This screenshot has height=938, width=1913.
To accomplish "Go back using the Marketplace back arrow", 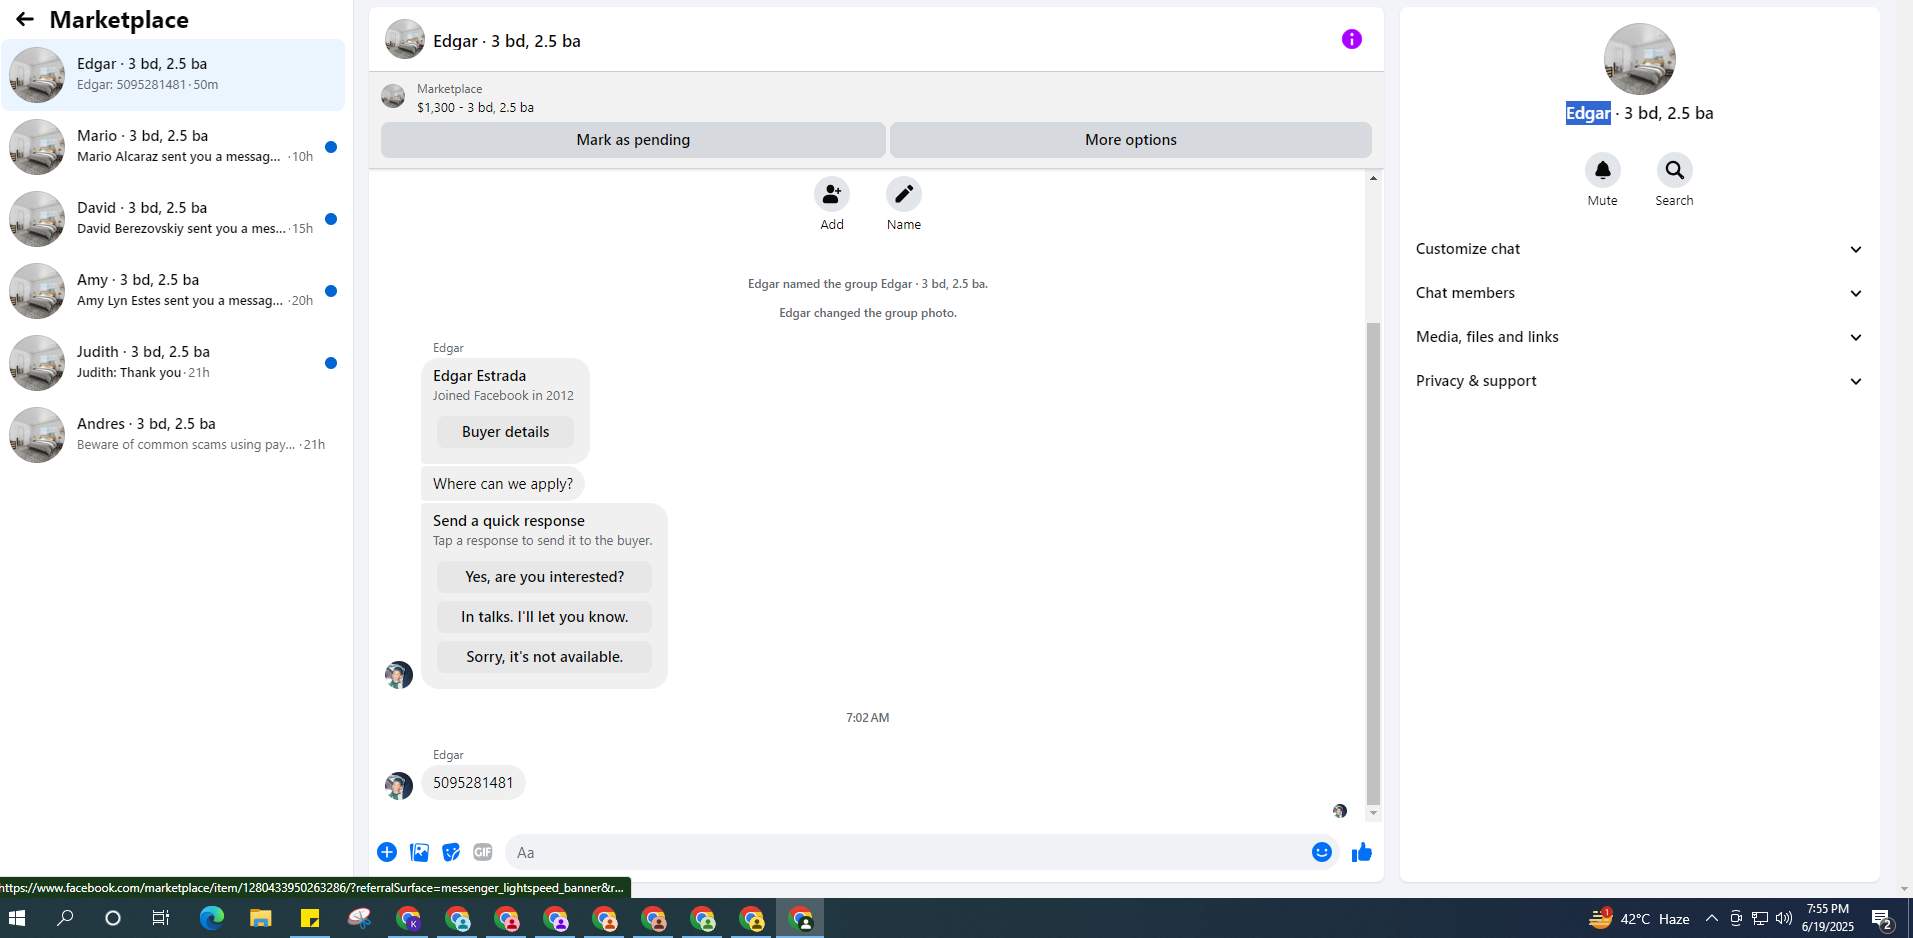I will [25, 19].
